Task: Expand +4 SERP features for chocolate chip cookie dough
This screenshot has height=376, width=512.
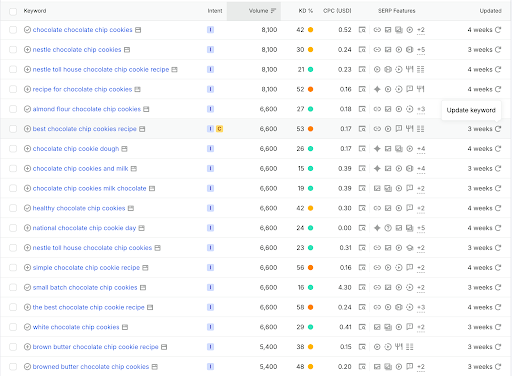Action: pyautogui.click(x=421, y=149)
